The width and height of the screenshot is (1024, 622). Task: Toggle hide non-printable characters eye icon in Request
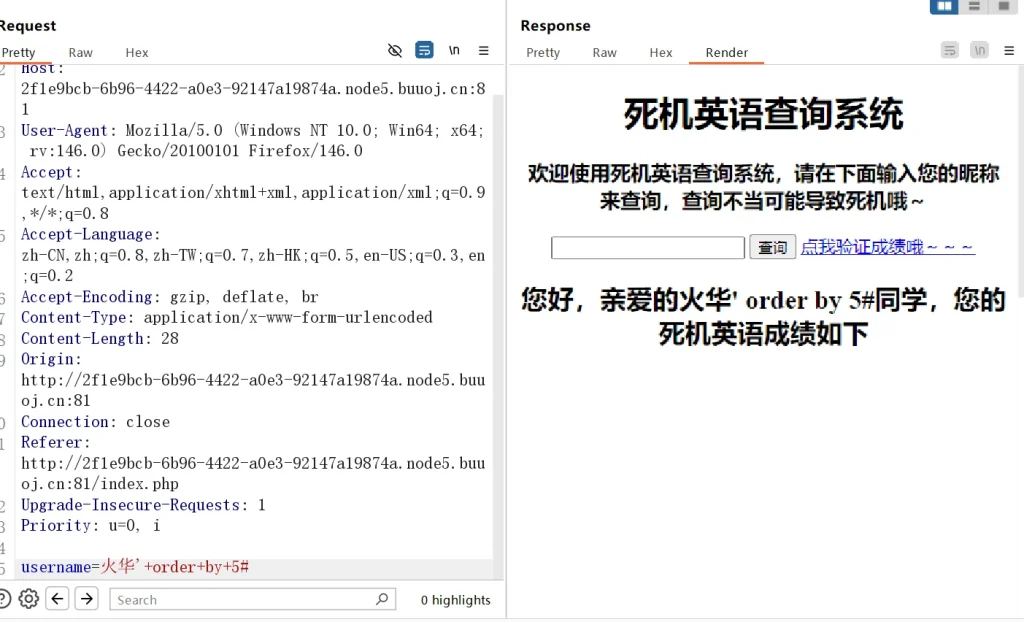[395, 50]
